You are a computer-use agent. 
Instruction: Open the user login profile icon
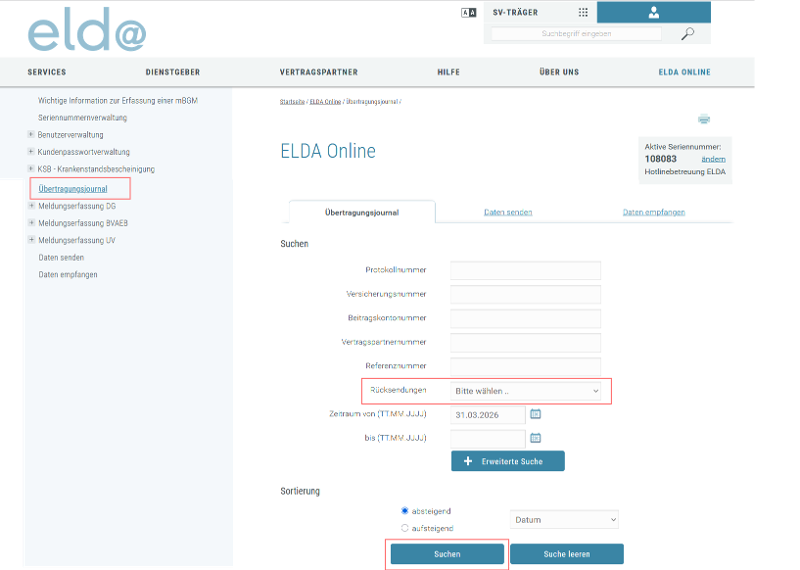tap(654, 12)
